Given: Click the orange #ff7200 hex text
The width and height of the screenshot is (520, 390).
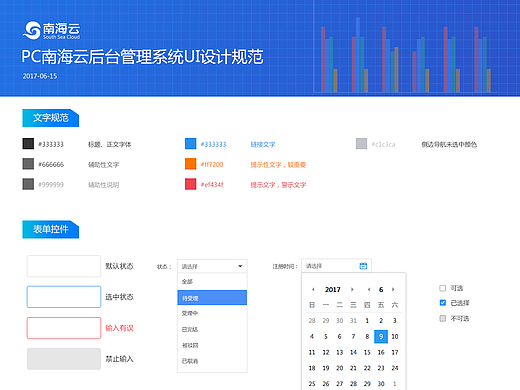Looking at the screenshot, I should pos(212,164).
